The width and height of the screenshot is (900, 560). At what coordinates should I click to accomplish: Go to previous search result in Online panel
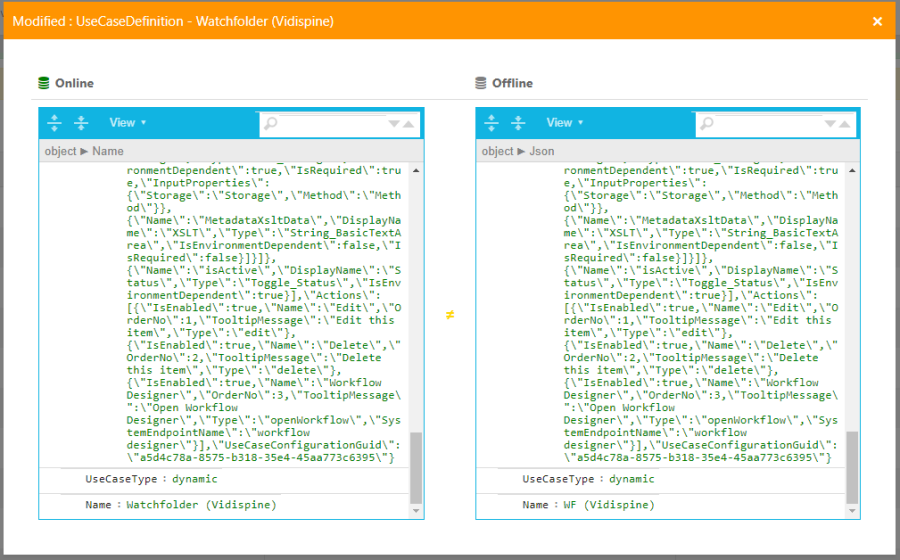tap(409, 124)
